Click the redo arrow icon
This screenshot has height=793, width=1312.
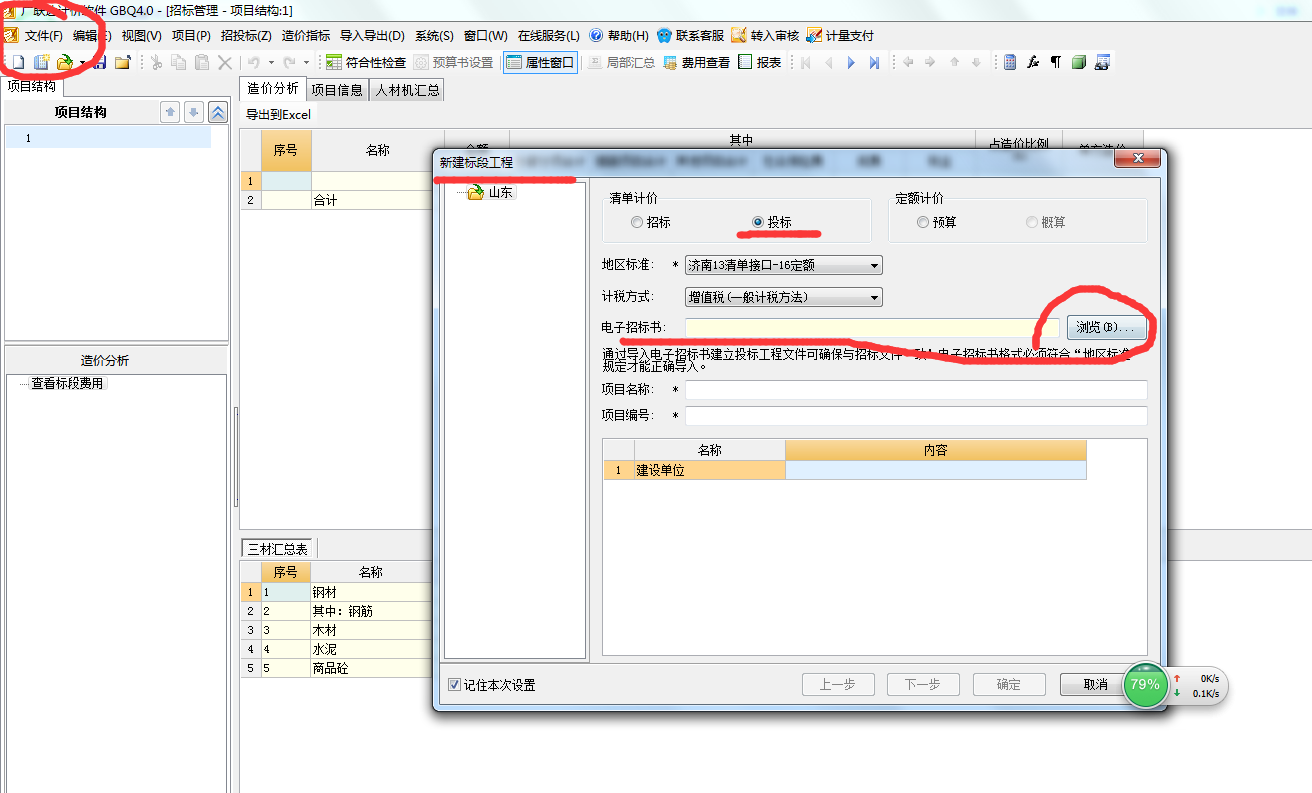click(289, 63)
